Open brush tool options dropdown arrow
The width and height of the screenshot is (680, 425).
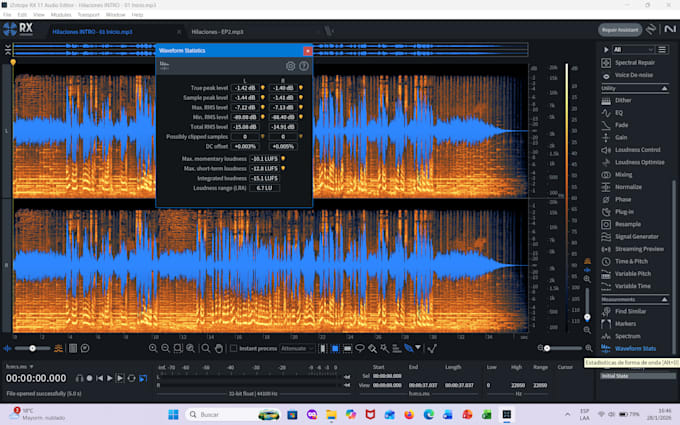(418, 347)
